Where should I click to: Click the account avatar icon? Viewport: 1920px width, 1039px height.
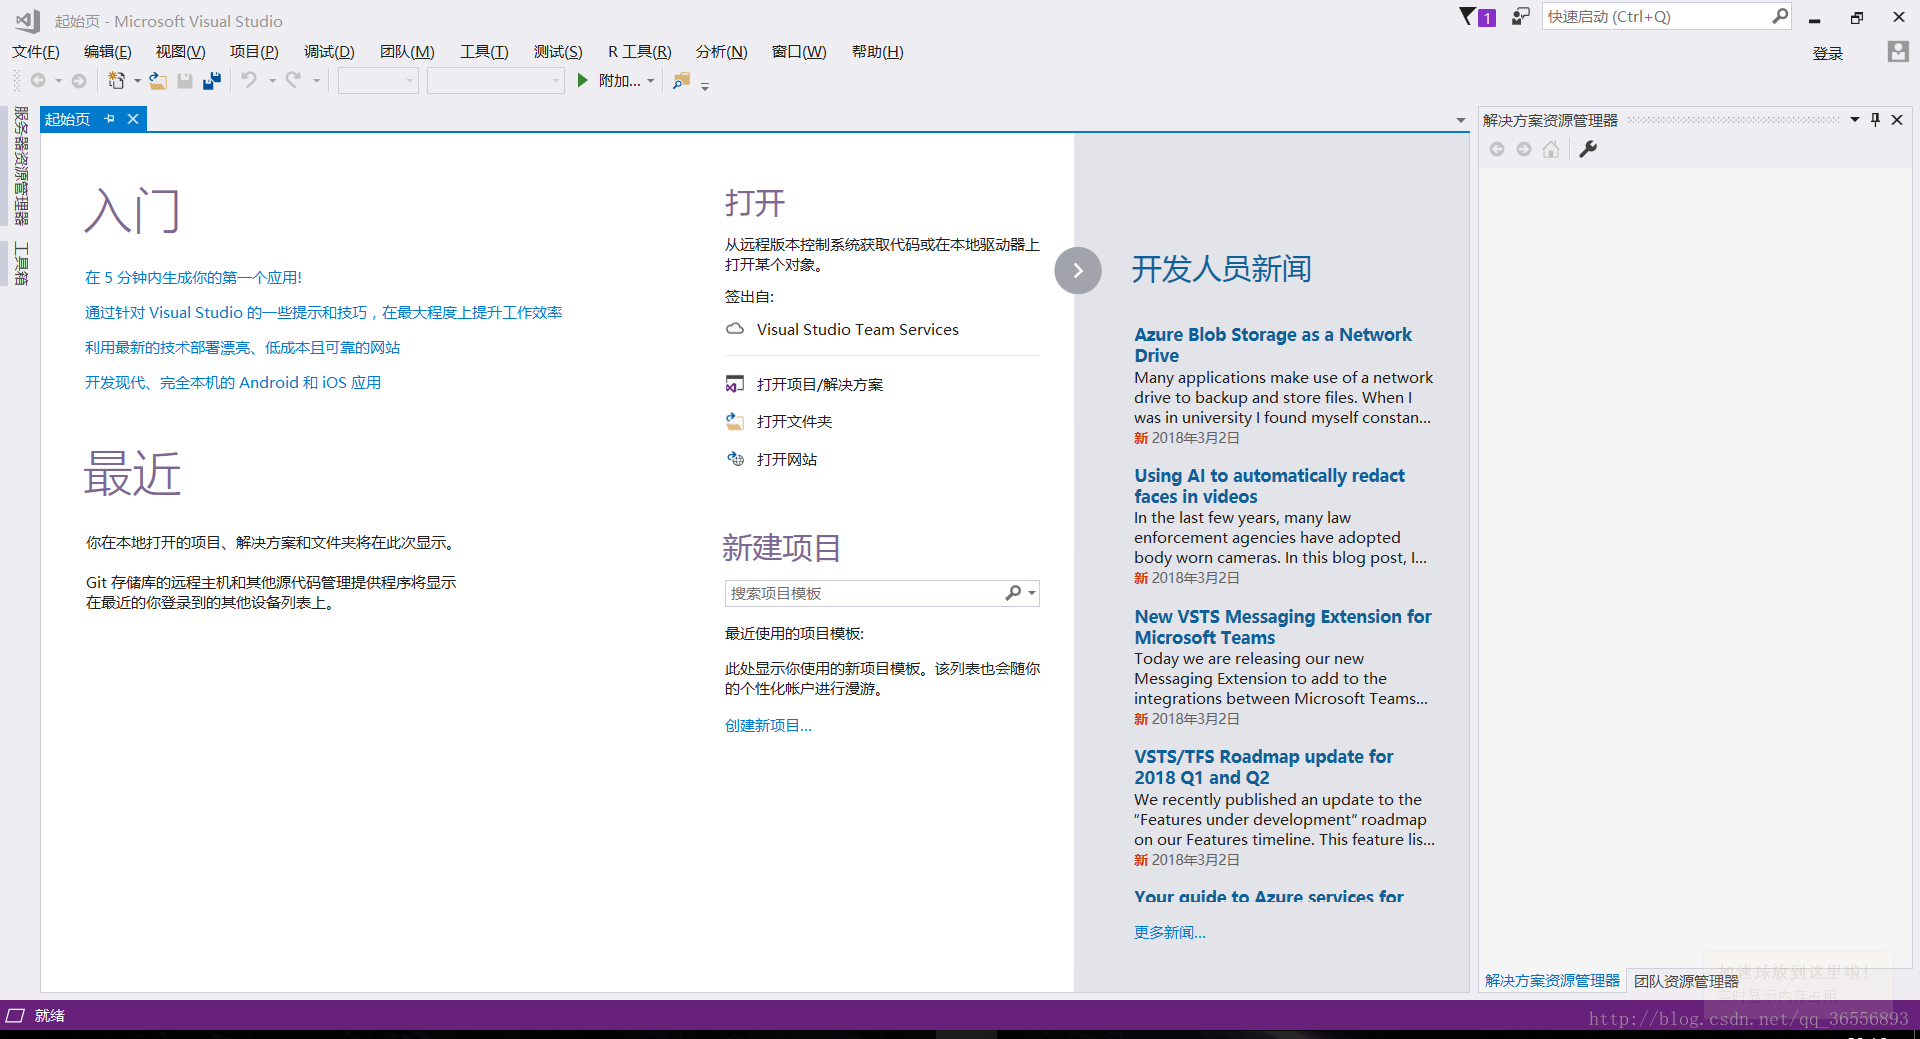pyautogui.click(x=1898, y=52)
